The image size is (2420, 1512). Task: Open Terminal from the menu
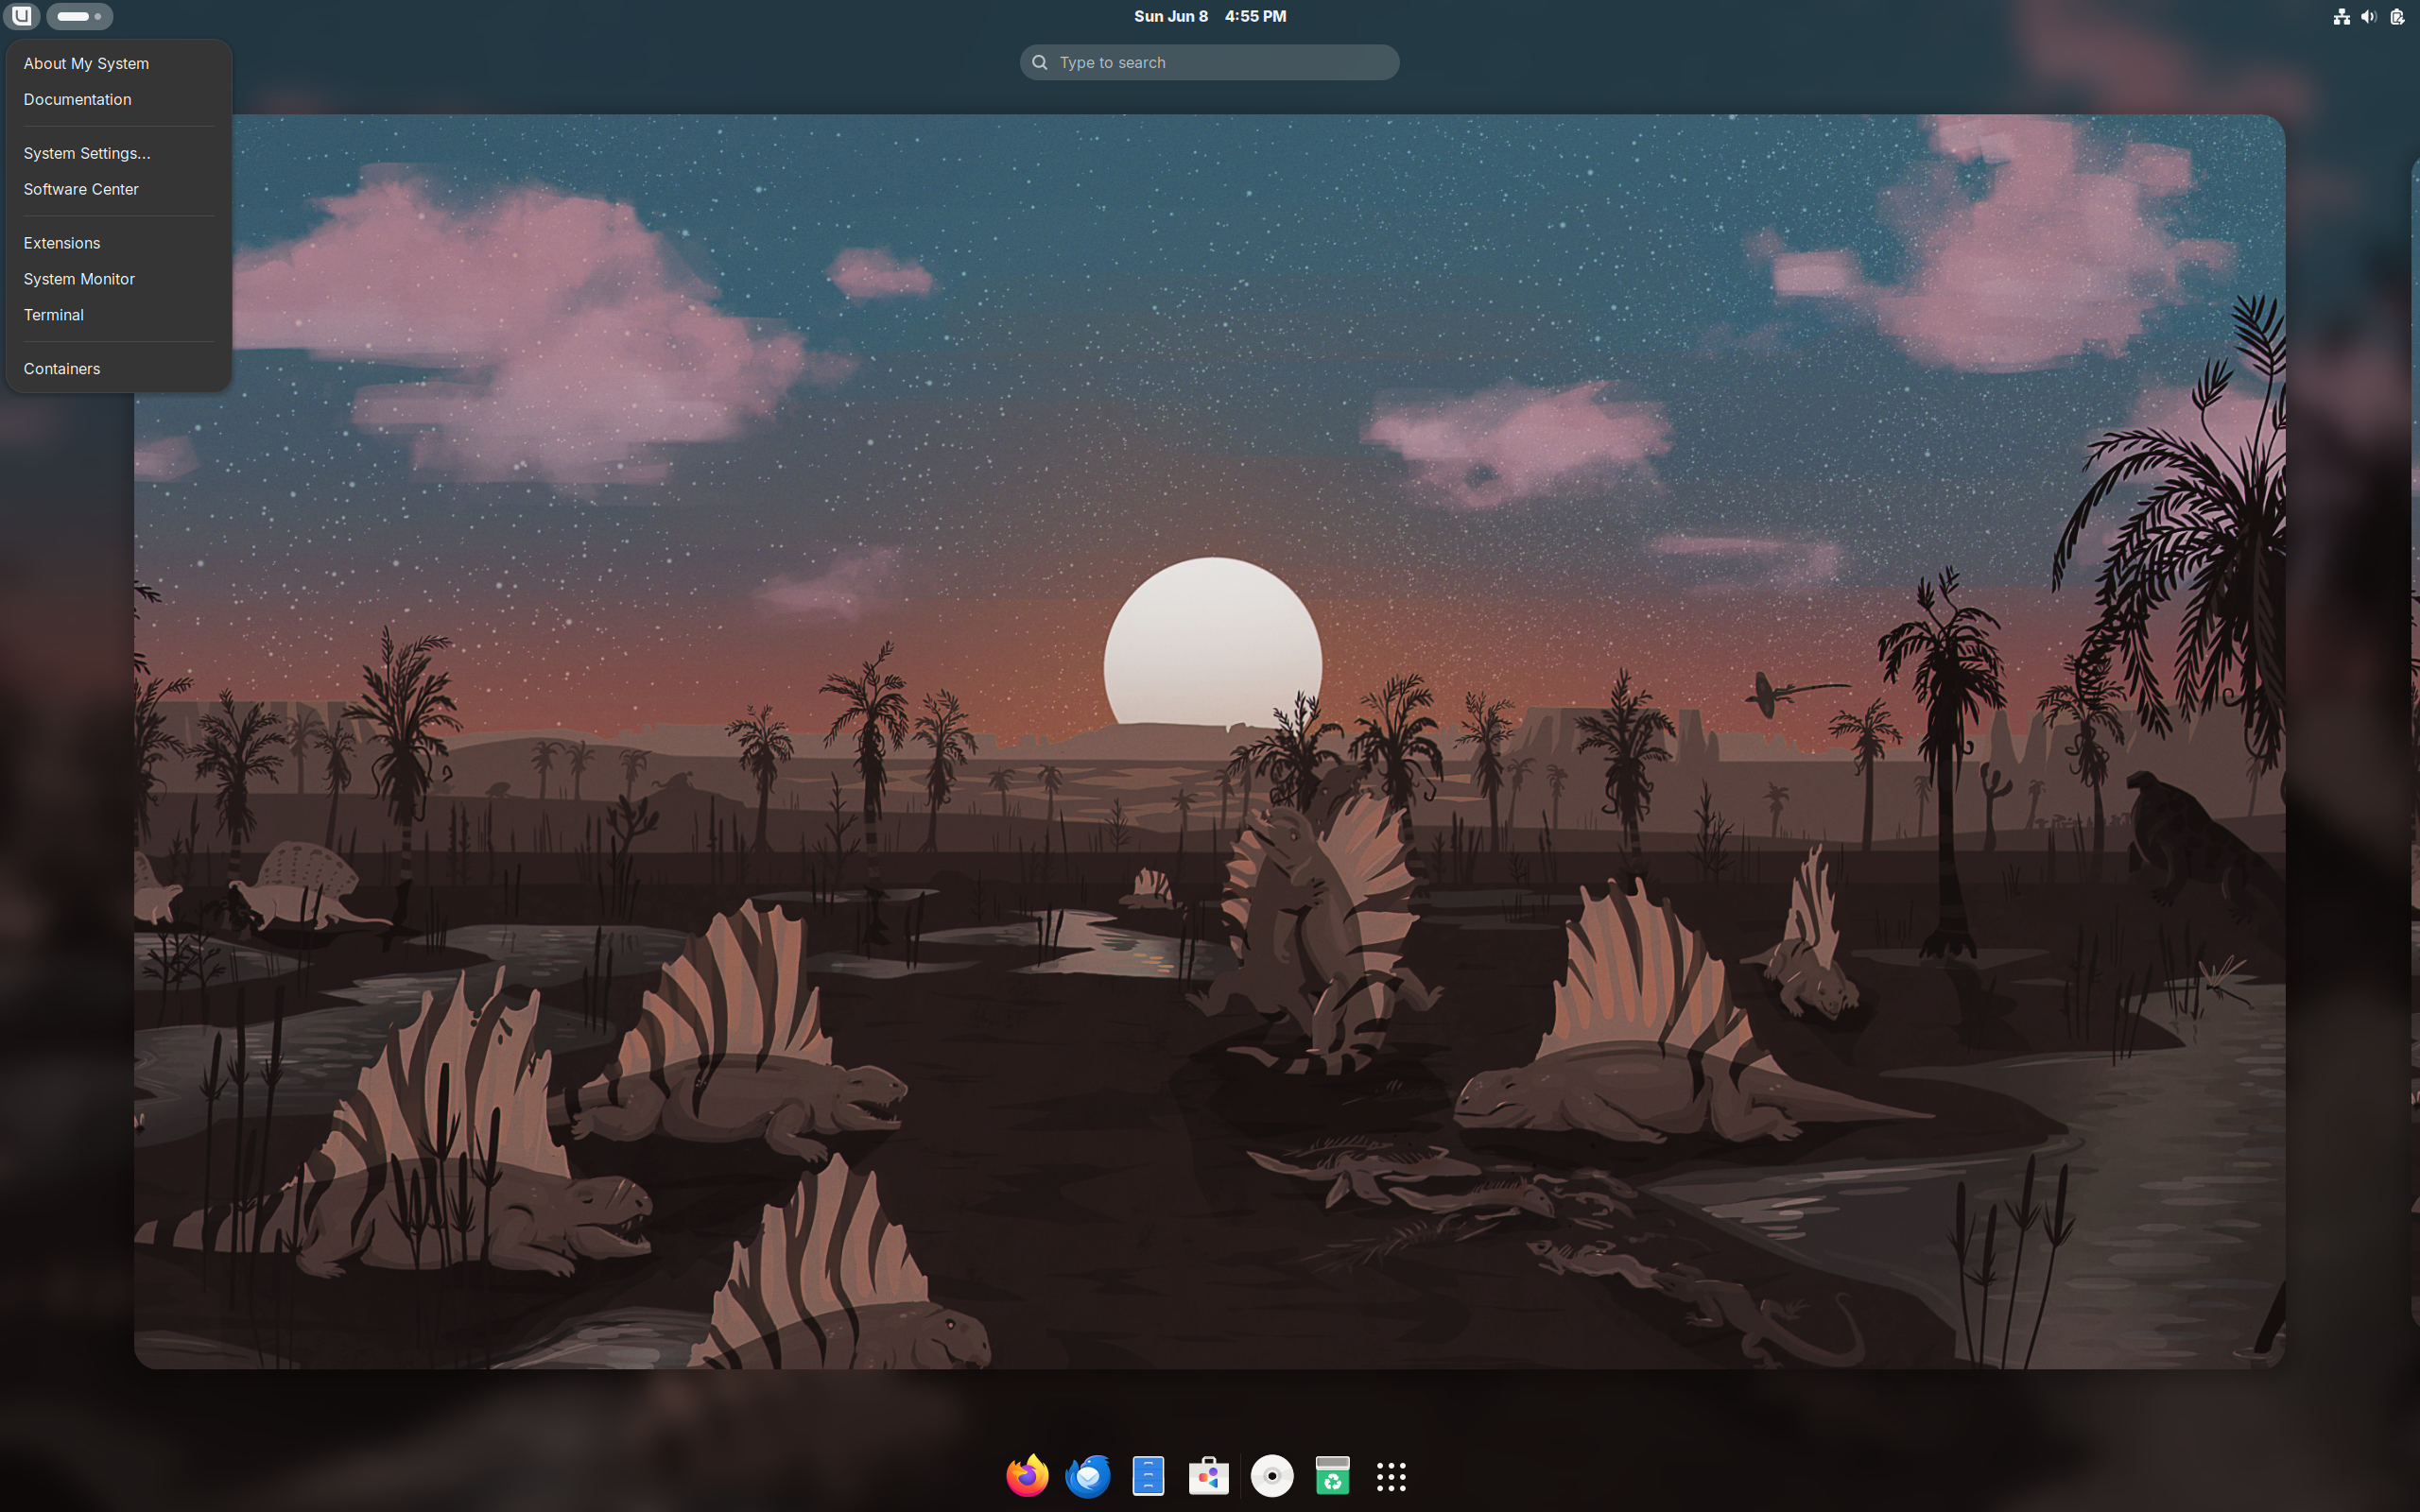[x=118, y=315]
